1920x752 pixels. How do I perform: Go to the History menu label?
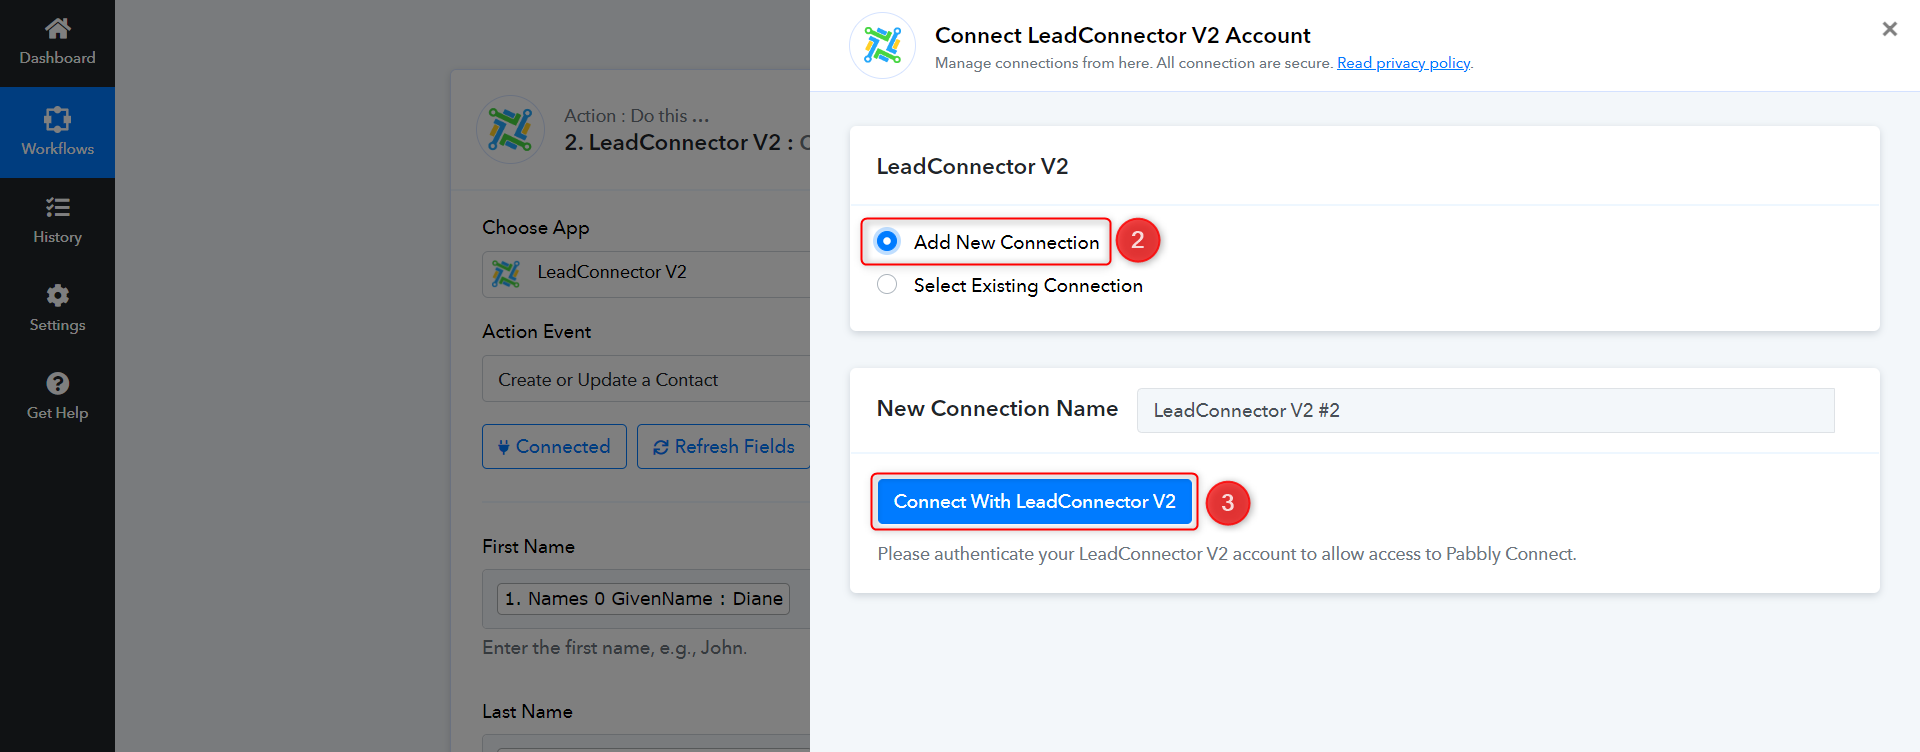(x=58, y=237)
